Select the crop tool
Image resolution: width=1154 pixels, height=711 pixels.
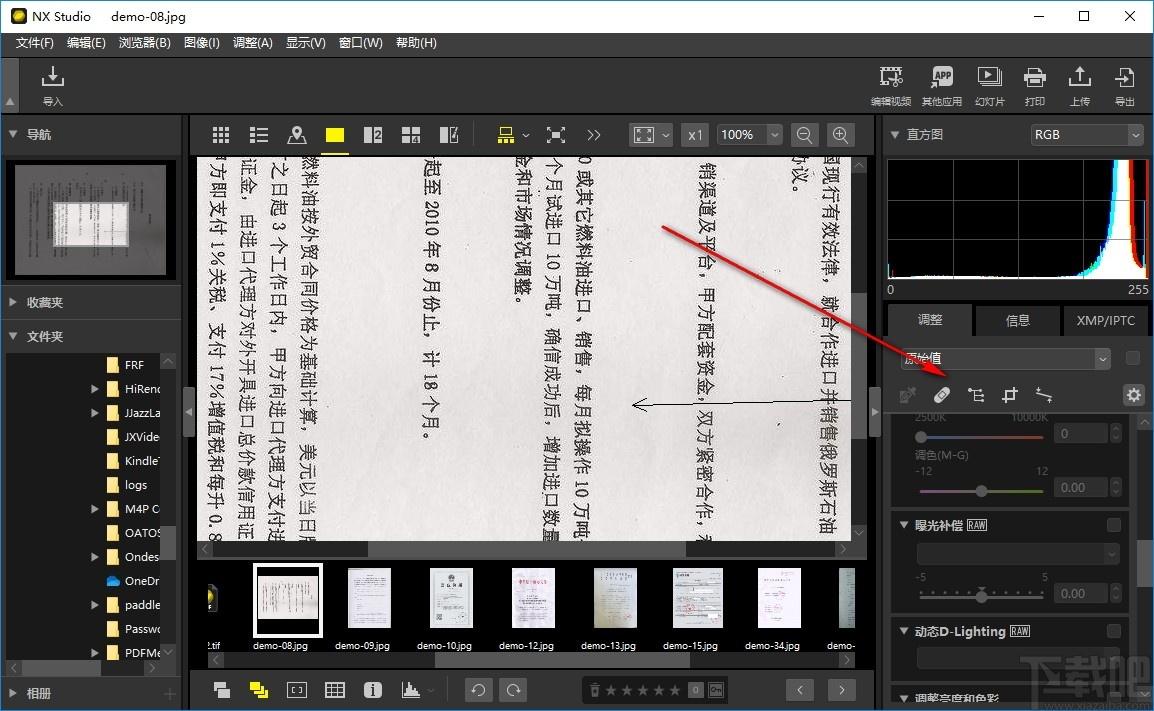[x=1010, y=395]
